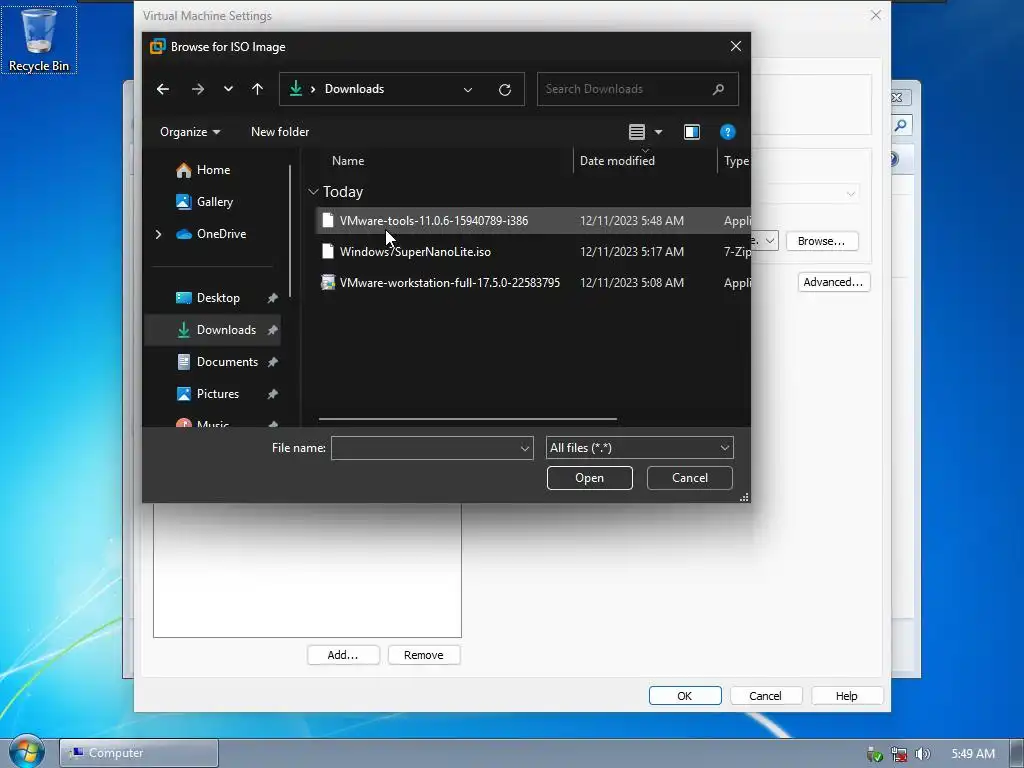Image resolution: width=1024 pixels, height=768 pixels.
Task: Click the Open button
Action: (590, 478)
